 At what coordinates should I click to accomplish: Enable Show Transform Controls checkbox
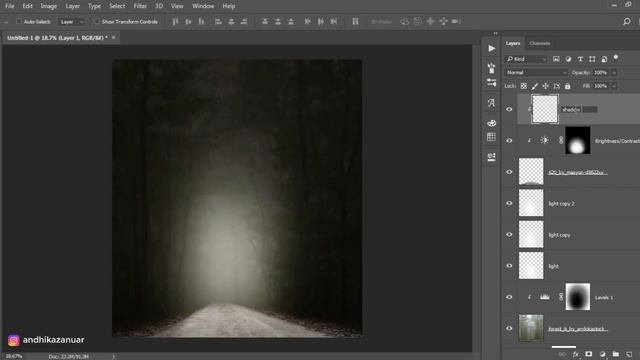click(97, 21)
